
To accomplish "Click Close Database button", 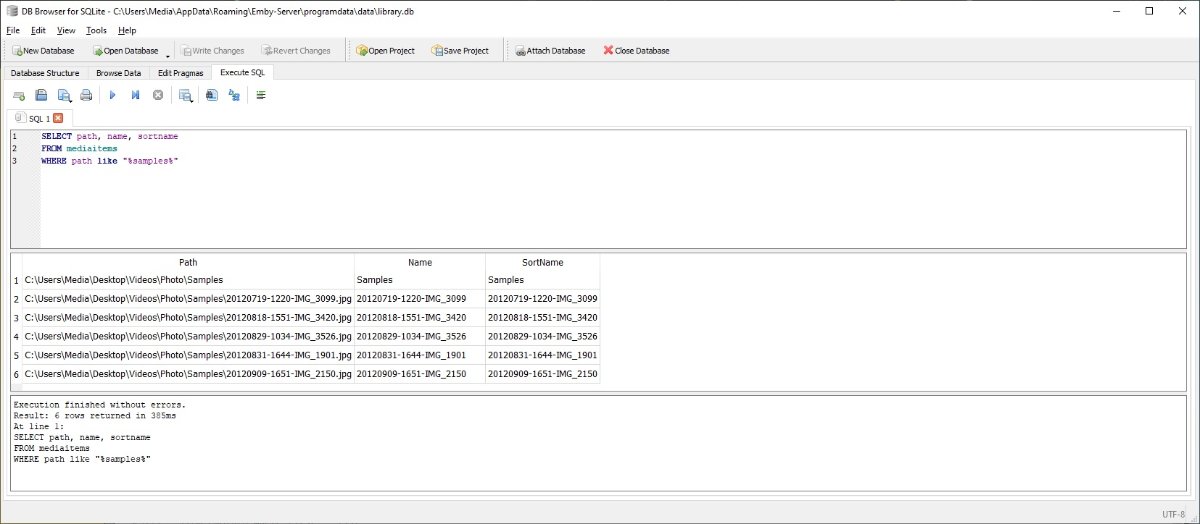I will 636,50.
